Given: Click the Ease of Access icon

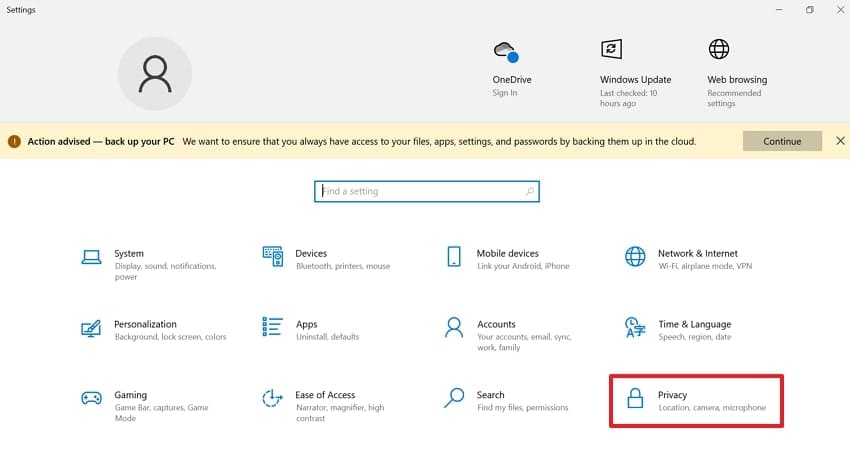Looking at the screenshot, I should click(272, 398).
